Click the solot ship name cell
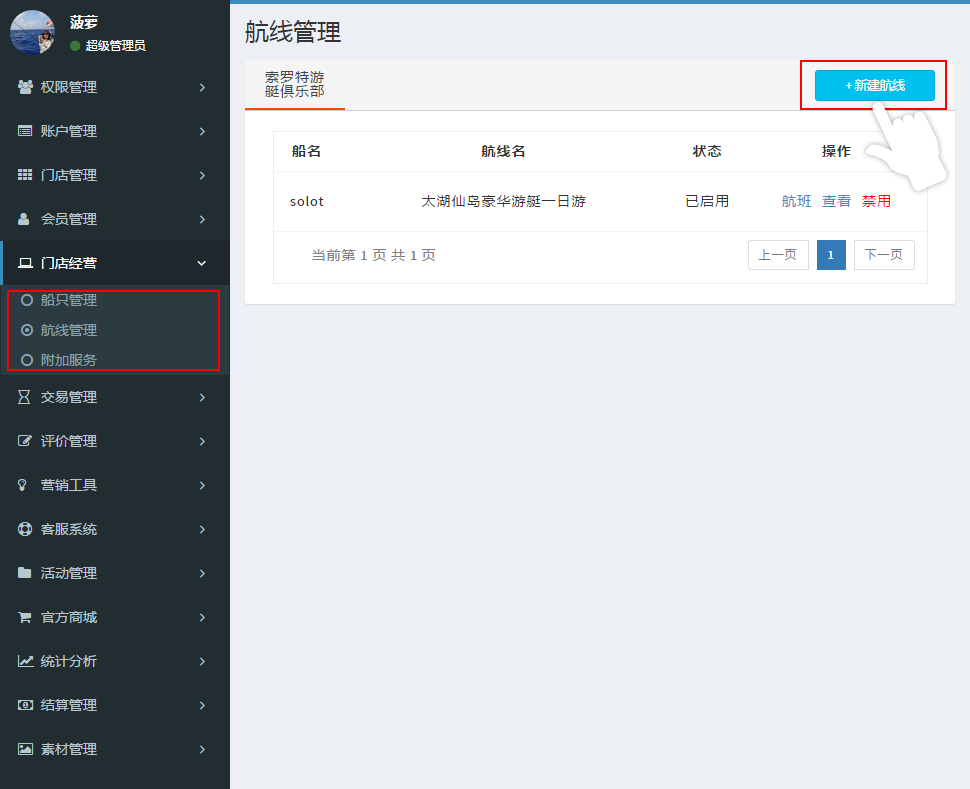Image resolution: width=970 pixels, height=789 pixels. point(307,201)
